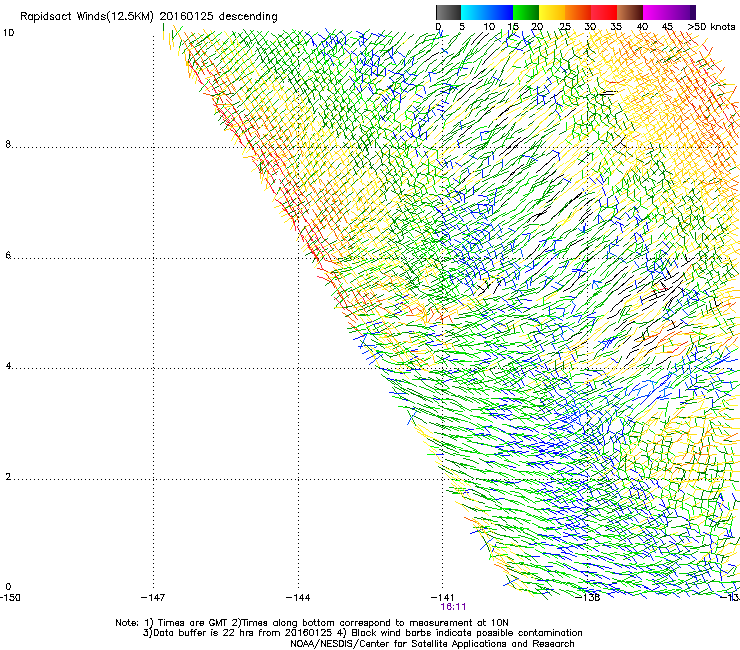Click the '>50 knots' legend label
The height and width of the screenshot is (650, 740).
click(711, 27)
